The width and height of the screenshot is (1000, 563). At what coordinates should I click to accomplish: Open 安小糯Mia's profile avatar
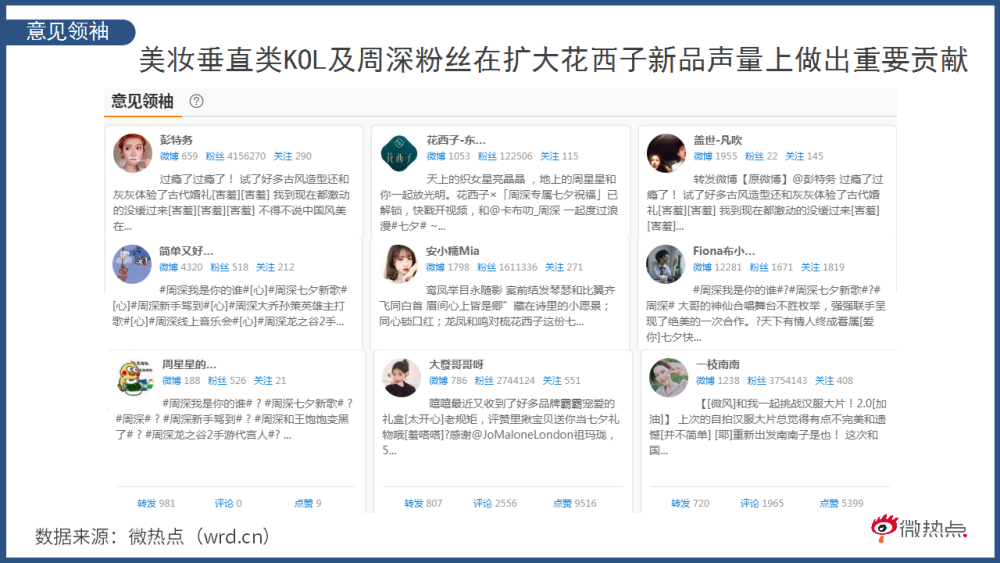coord(399,264)
